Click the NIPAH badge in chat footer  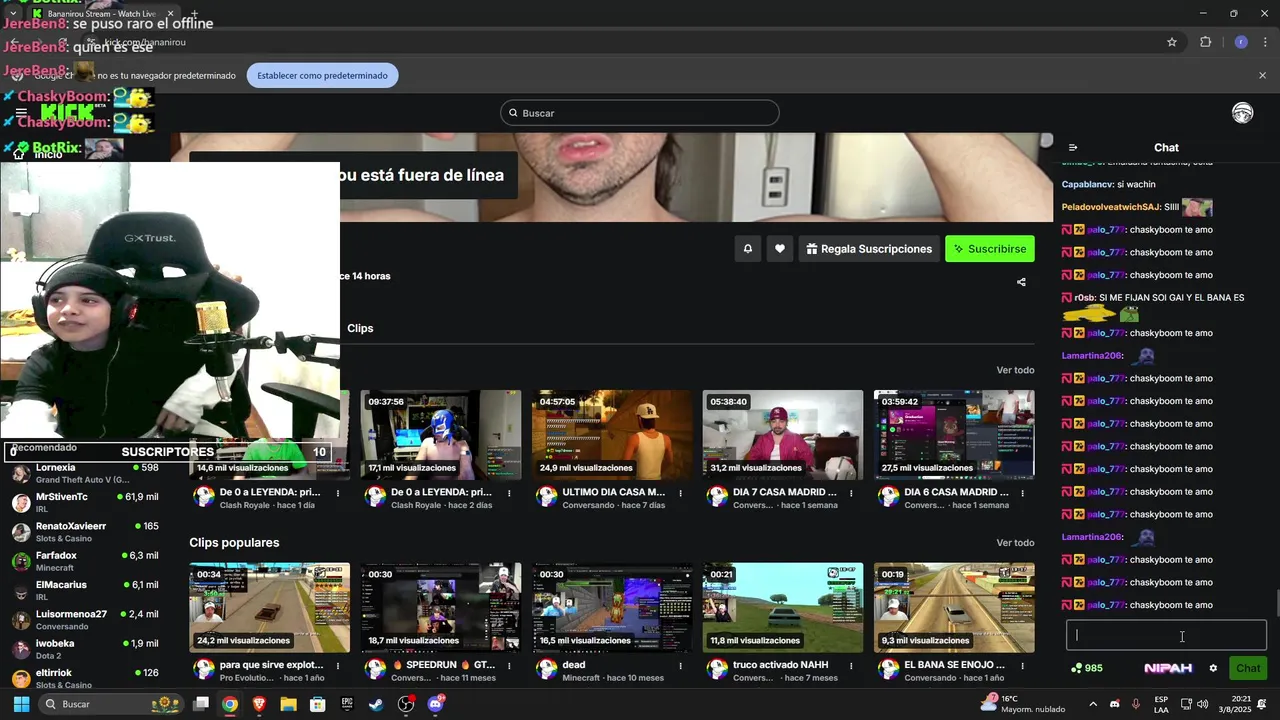tap(1168, 668)
